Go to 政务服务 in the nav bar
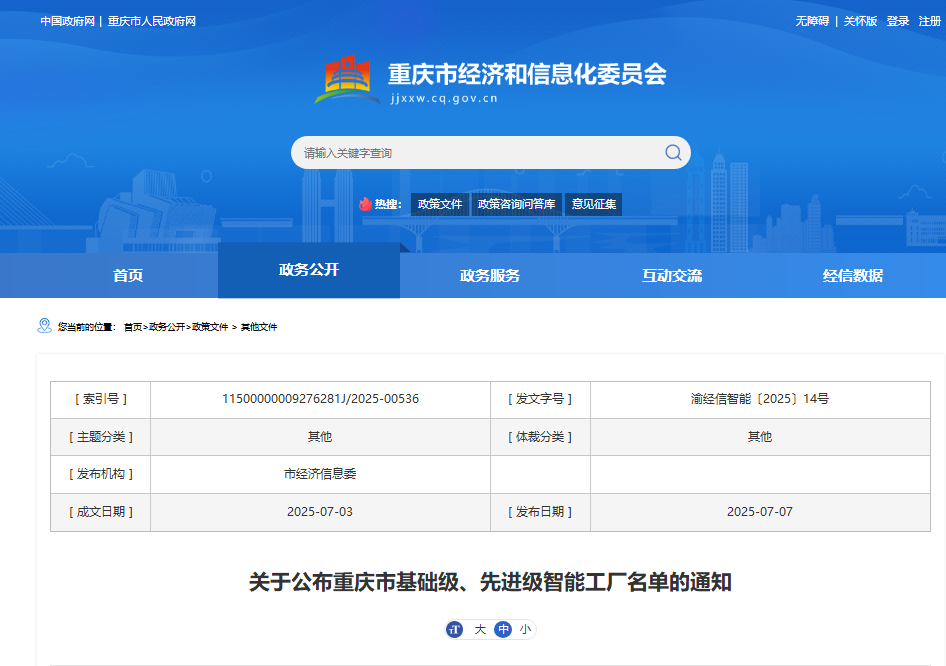This screenshot has width=946, height=666. (490, 275)
